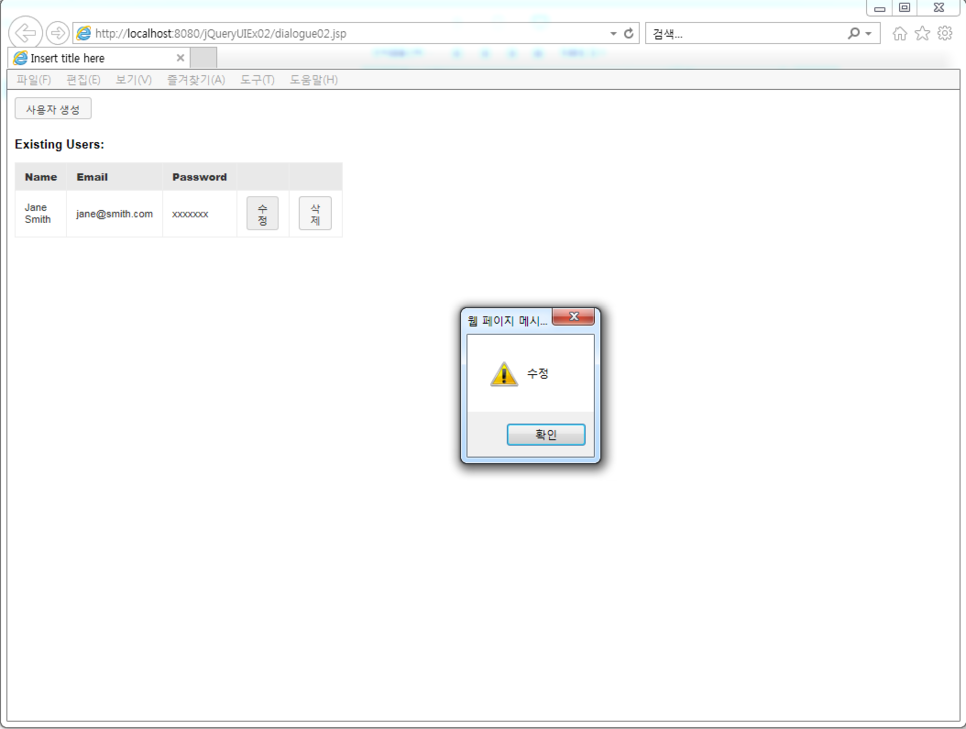Click the jane@smith.com email cell
966x729 pixels.
tap(115, 213)
